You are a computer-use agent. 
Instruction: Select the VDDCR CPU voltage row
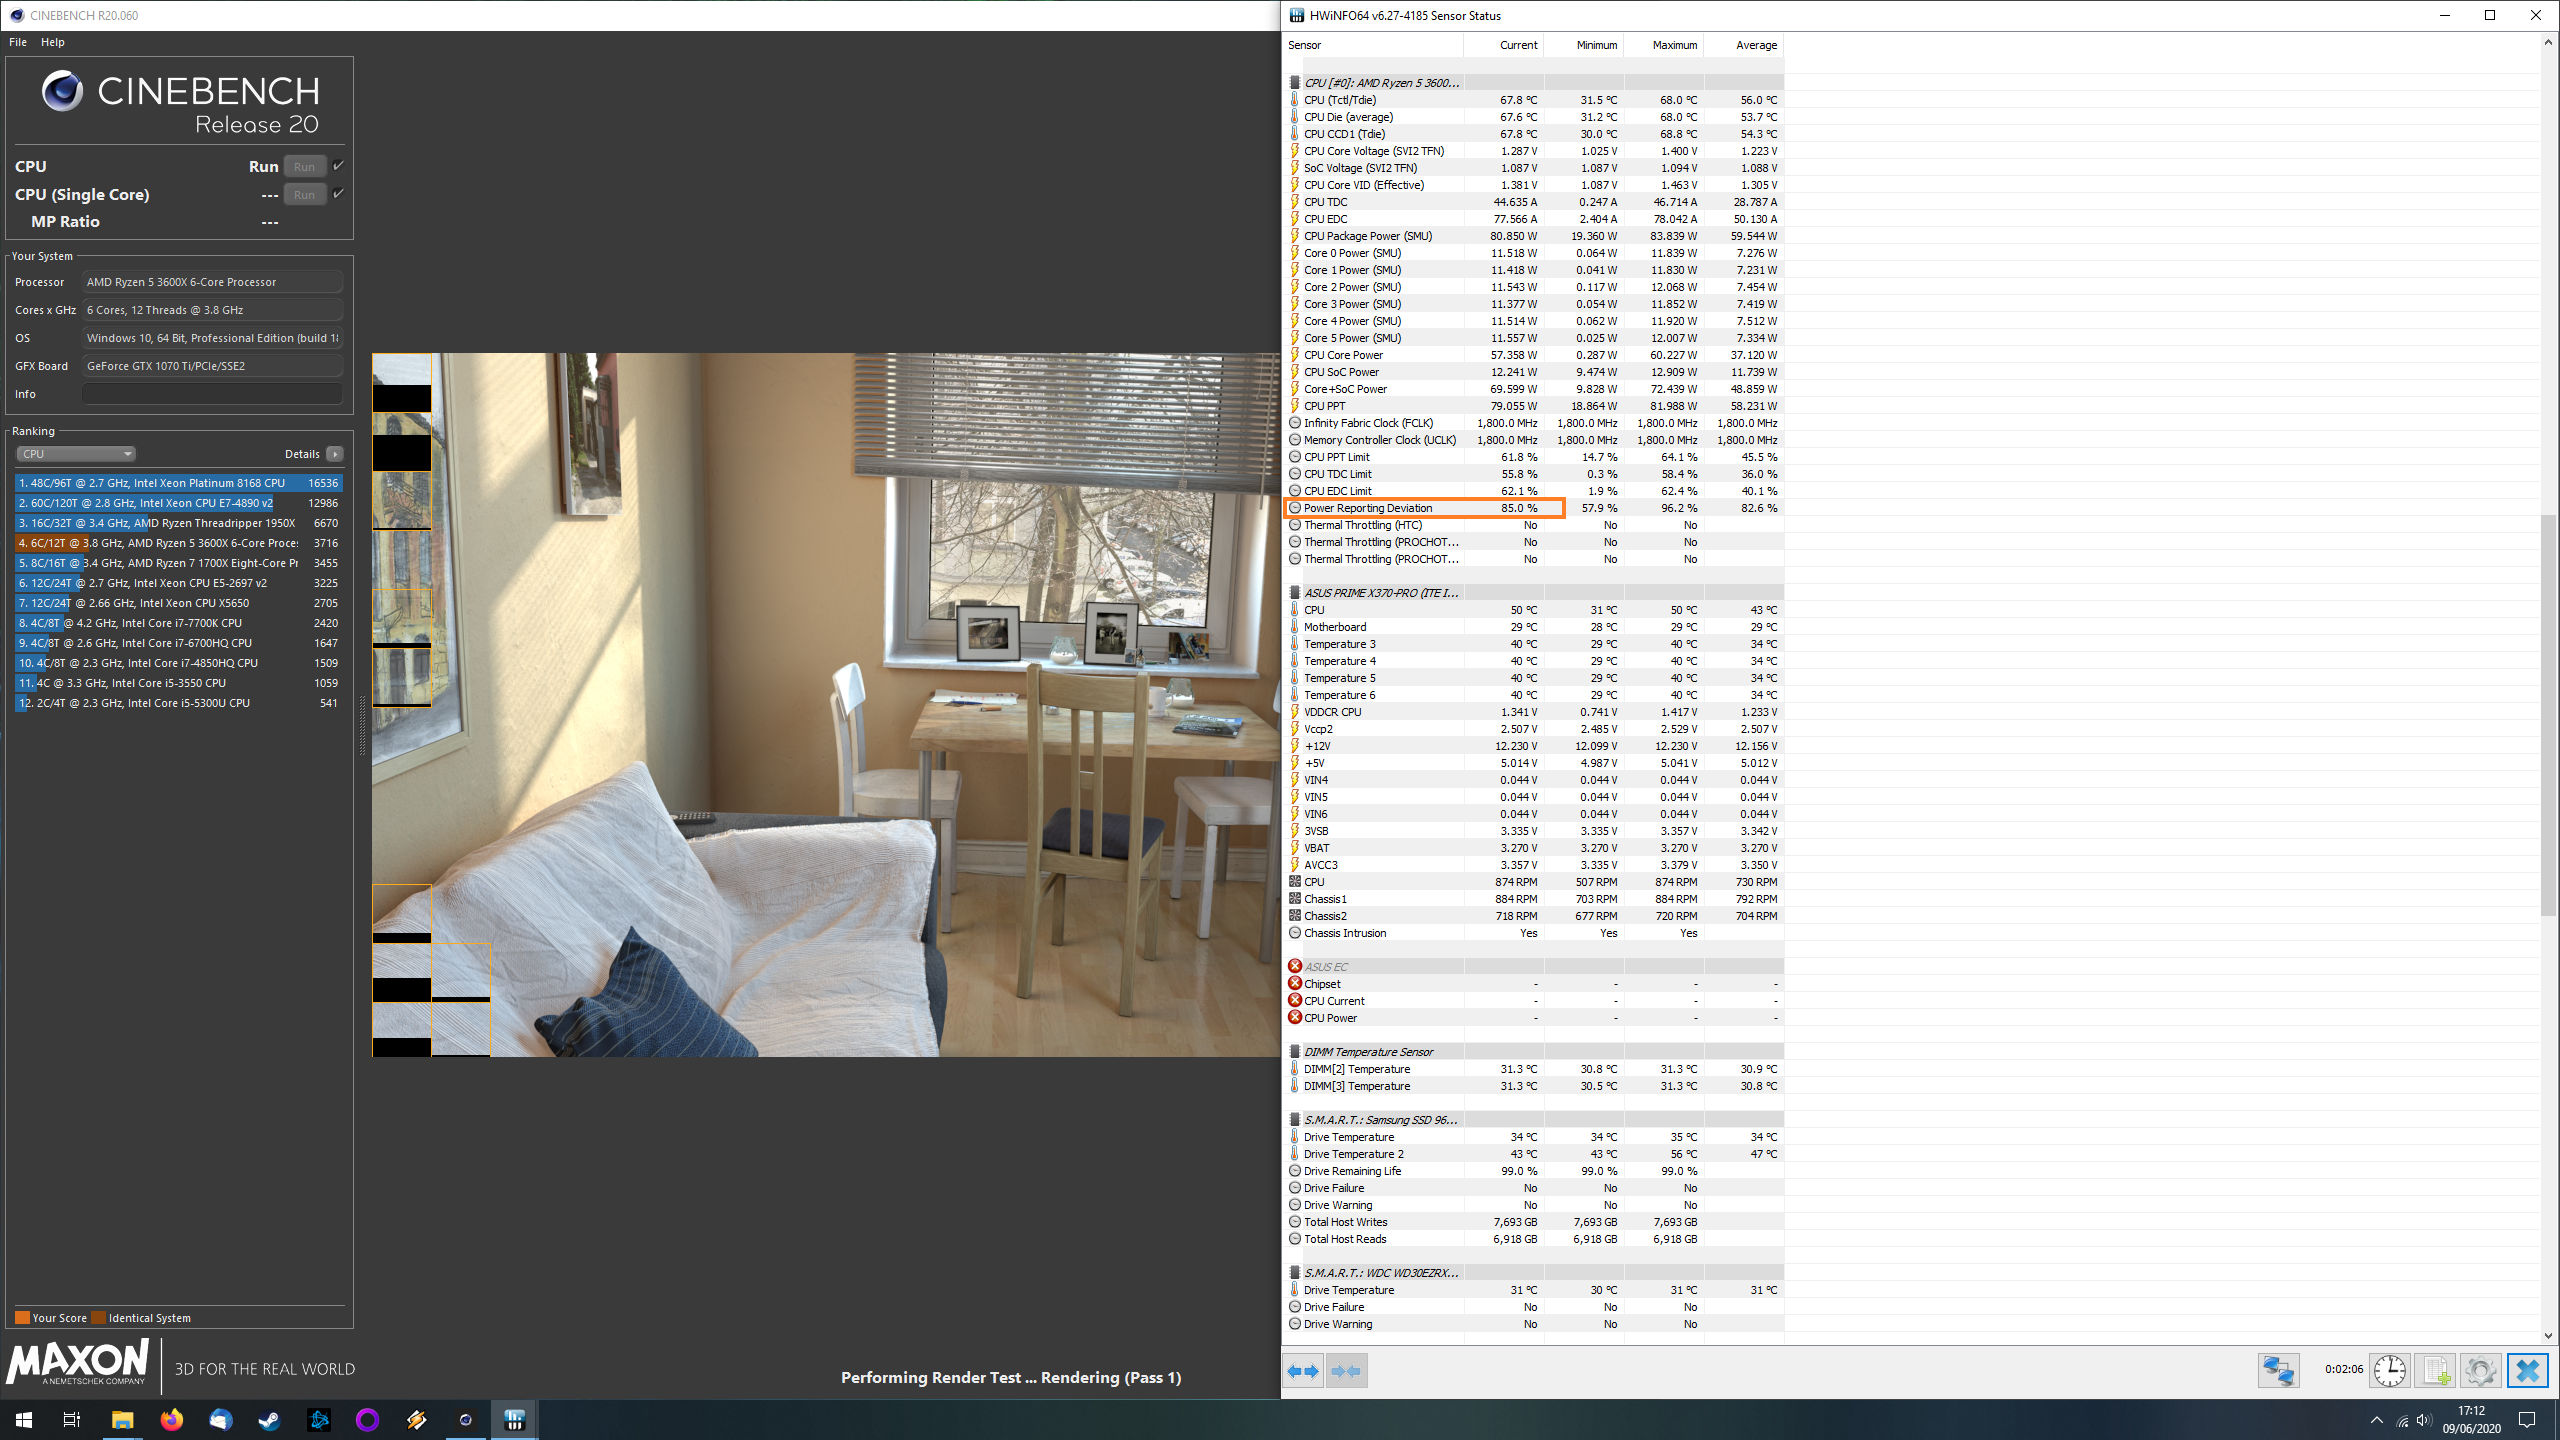pyautogui.click(x=1533, y=712)
